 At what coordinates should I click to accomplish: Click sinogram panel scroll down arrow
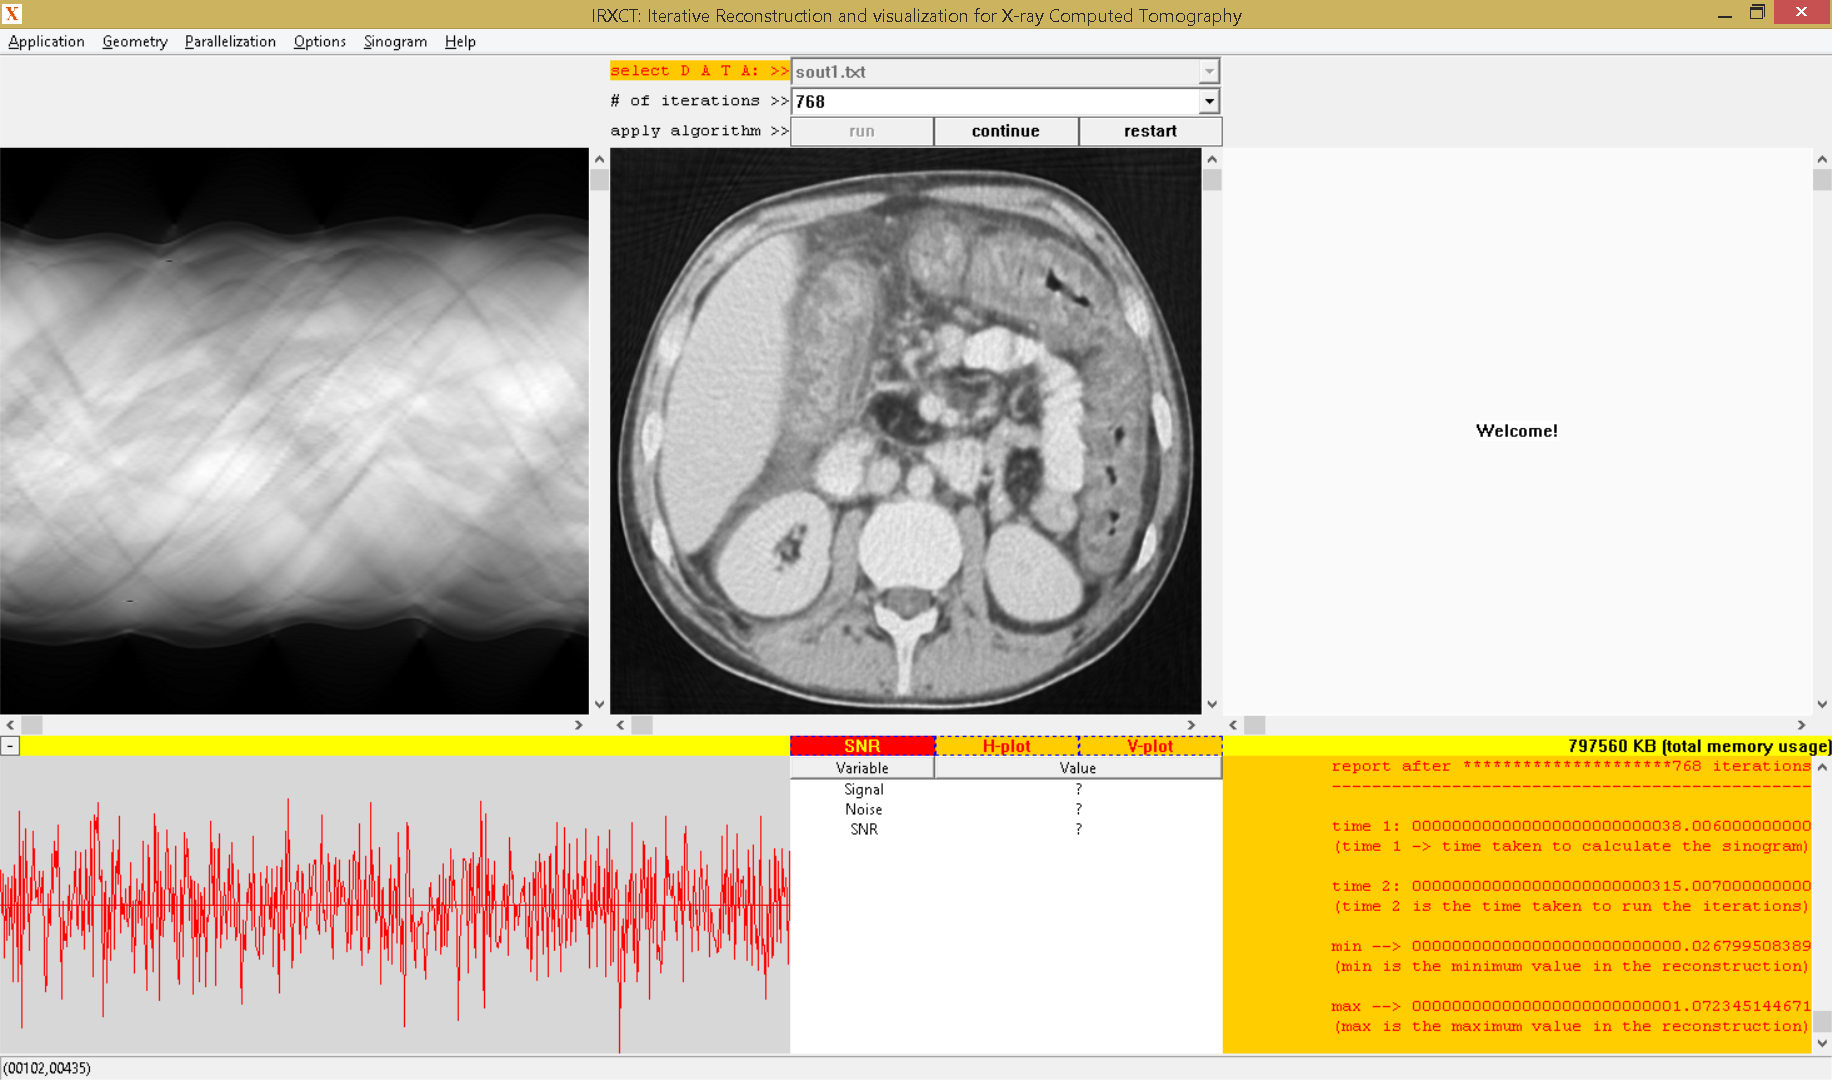pos(599,704)
